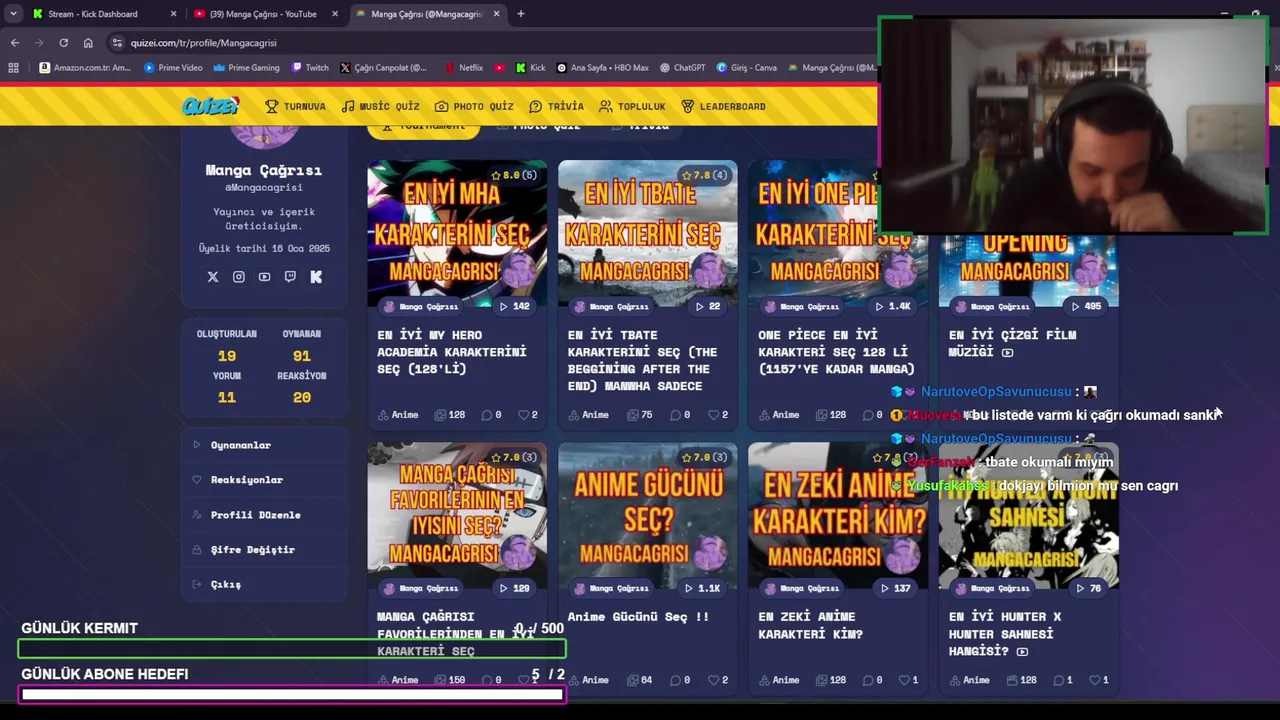
Task: Click the browser reload icon
Action: coord(63,43)
